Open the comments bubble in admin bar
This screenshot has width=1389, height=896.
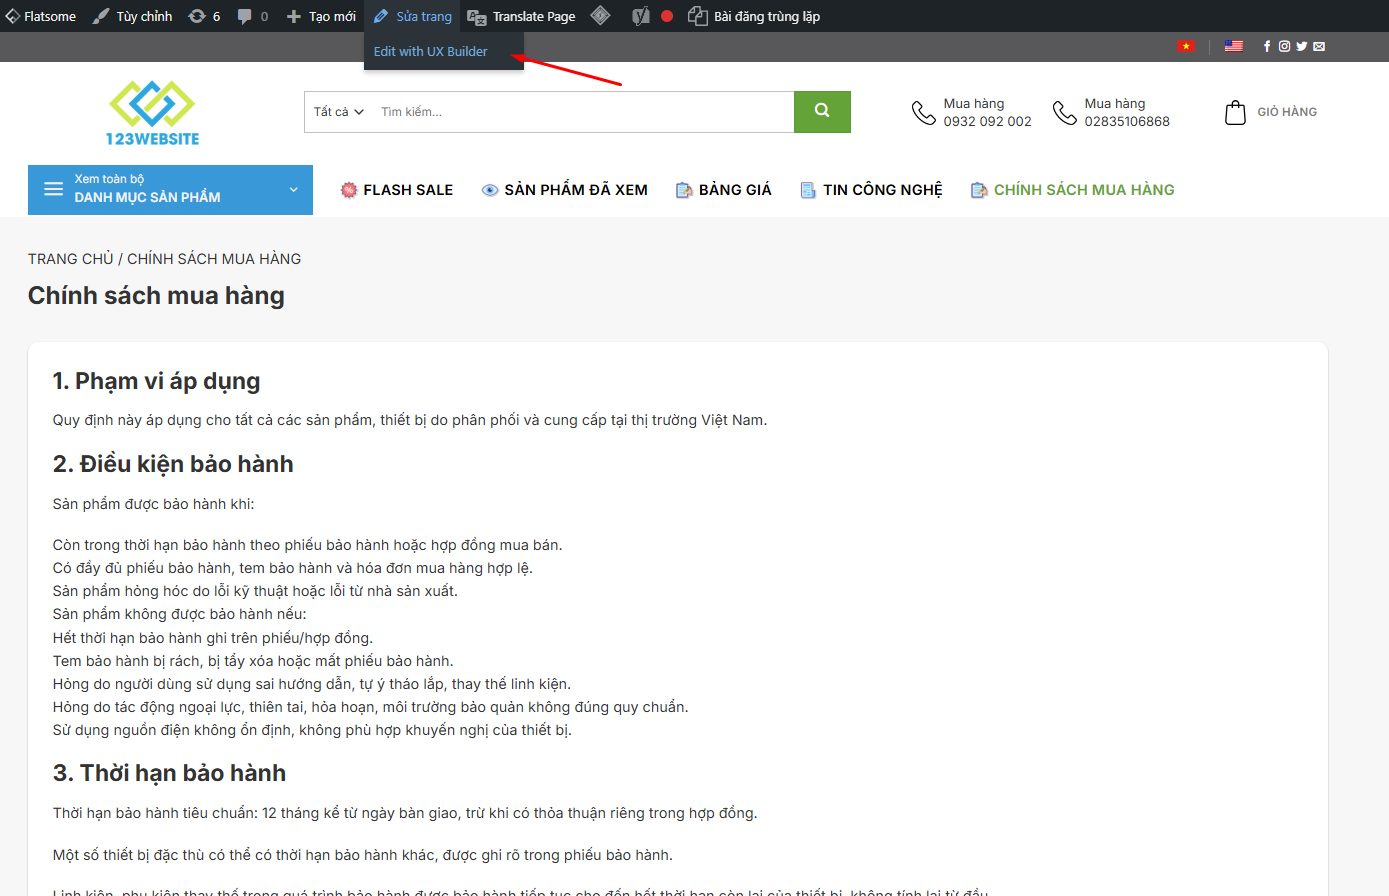tap(253, 16)
